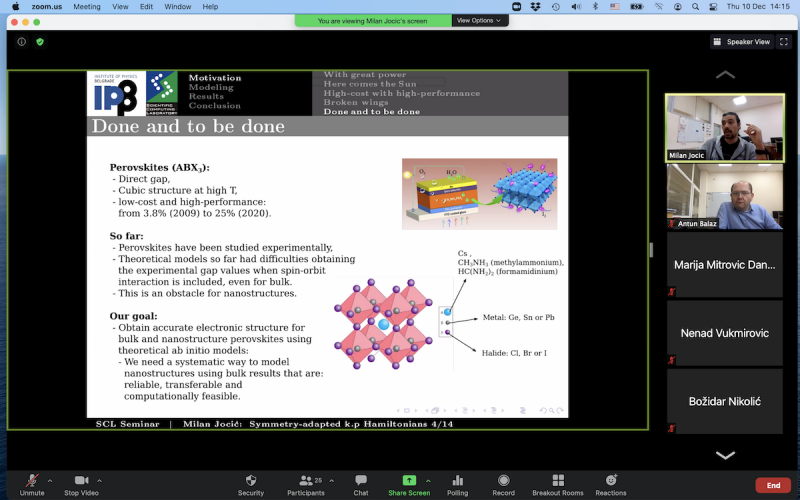Open the Security shield menu
800x500 pixels.
pos(251,485)
